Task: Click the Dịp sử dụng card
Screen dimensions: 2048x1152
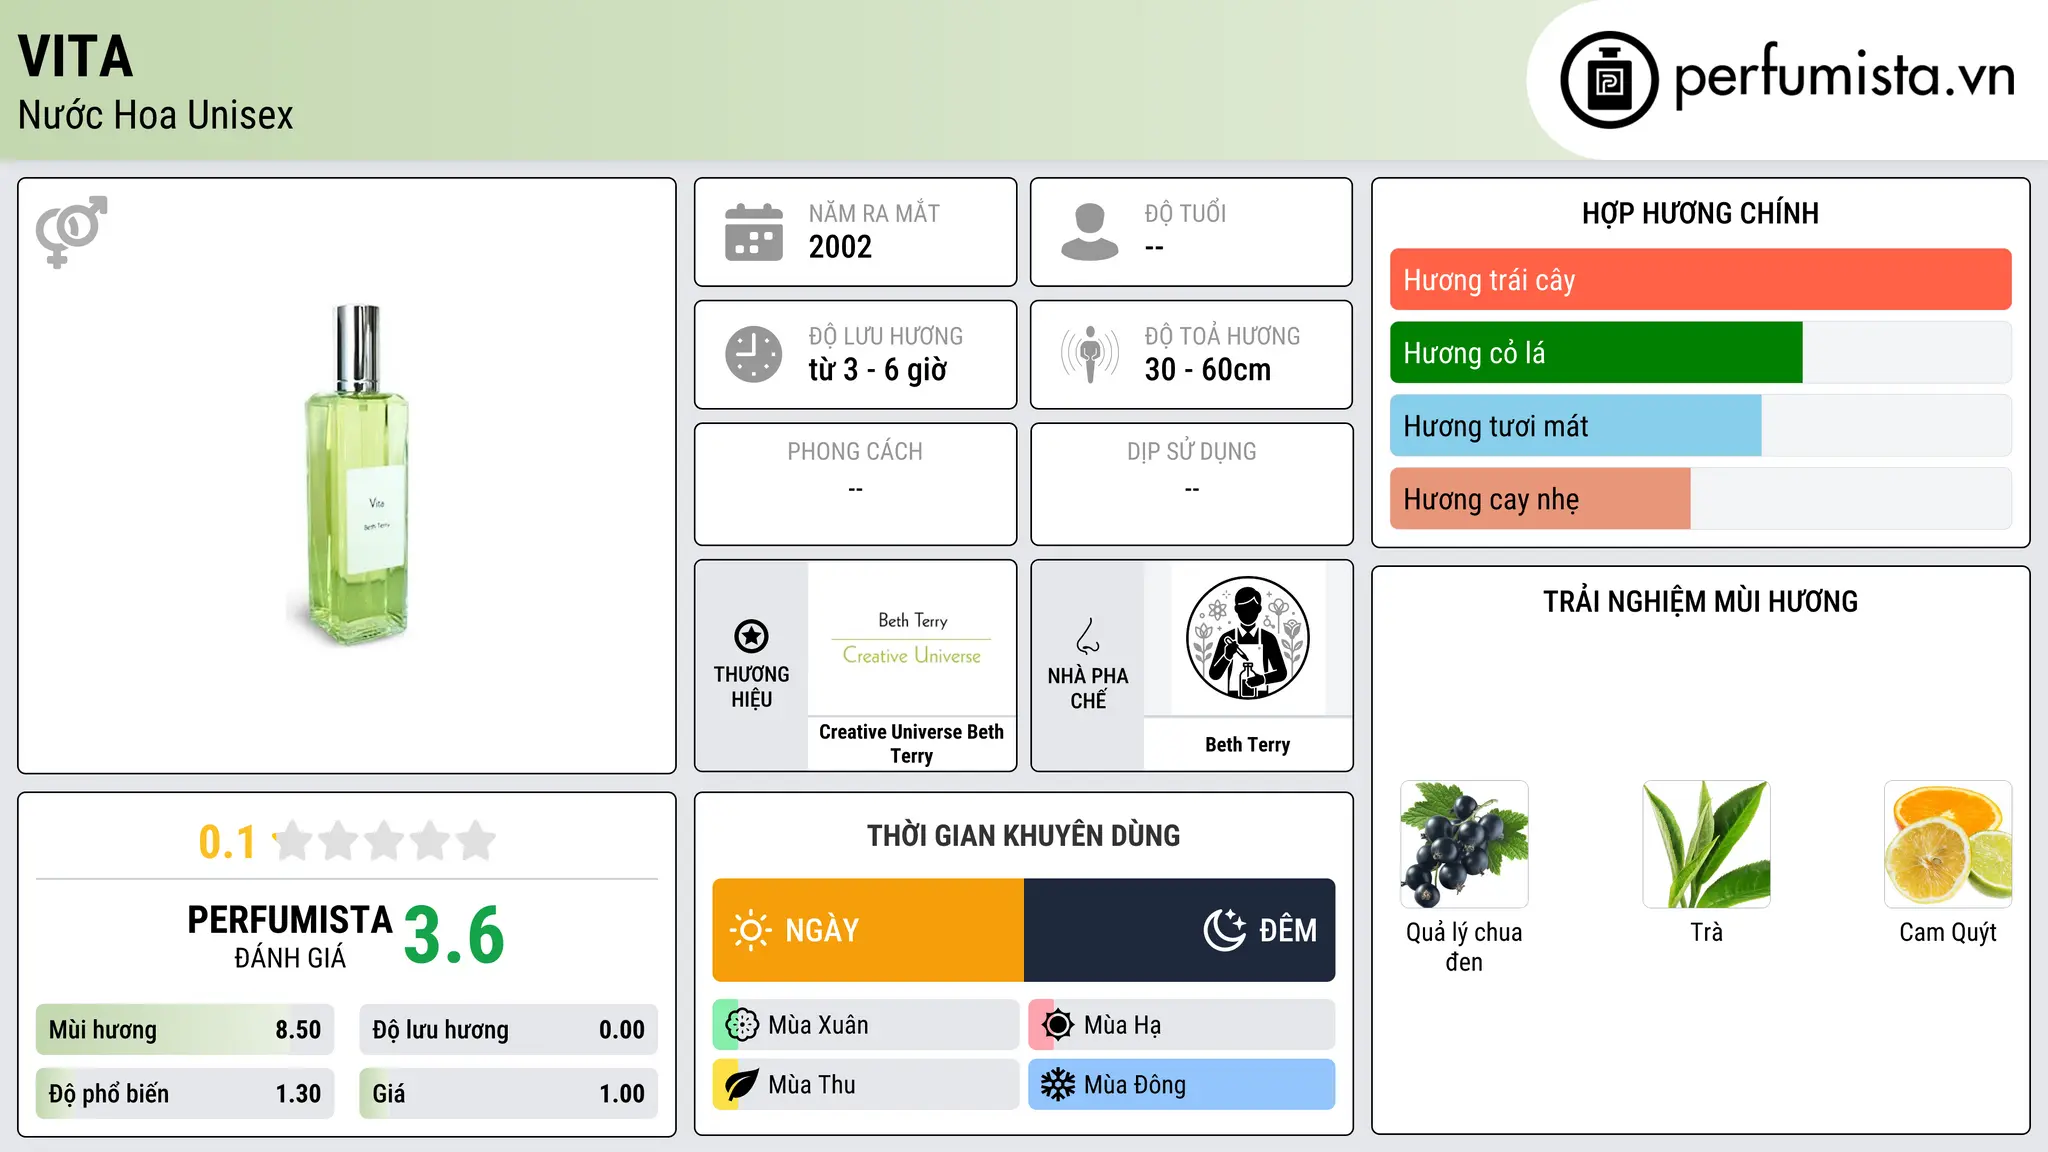Action: coord(1192,484)
